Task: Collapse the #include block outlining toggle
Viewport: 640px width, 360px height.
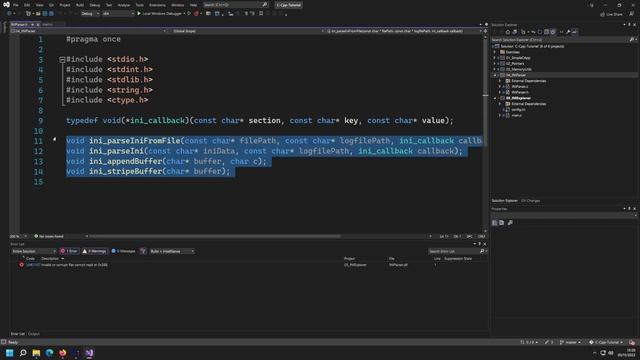Action: [x=62, y=60]
